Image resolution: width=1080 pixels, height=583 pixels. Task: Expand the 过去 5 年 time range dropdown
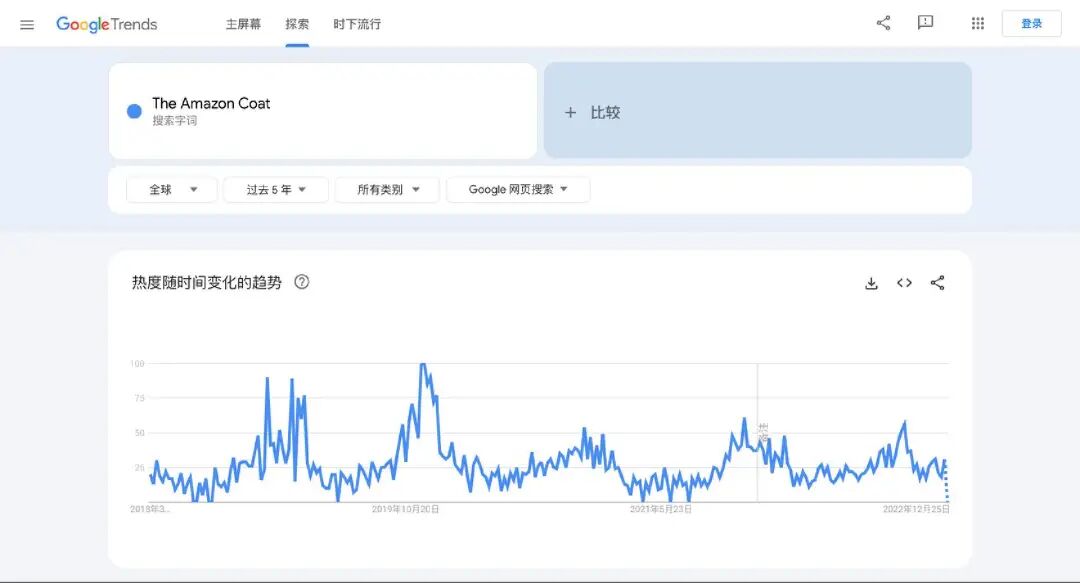275,189
